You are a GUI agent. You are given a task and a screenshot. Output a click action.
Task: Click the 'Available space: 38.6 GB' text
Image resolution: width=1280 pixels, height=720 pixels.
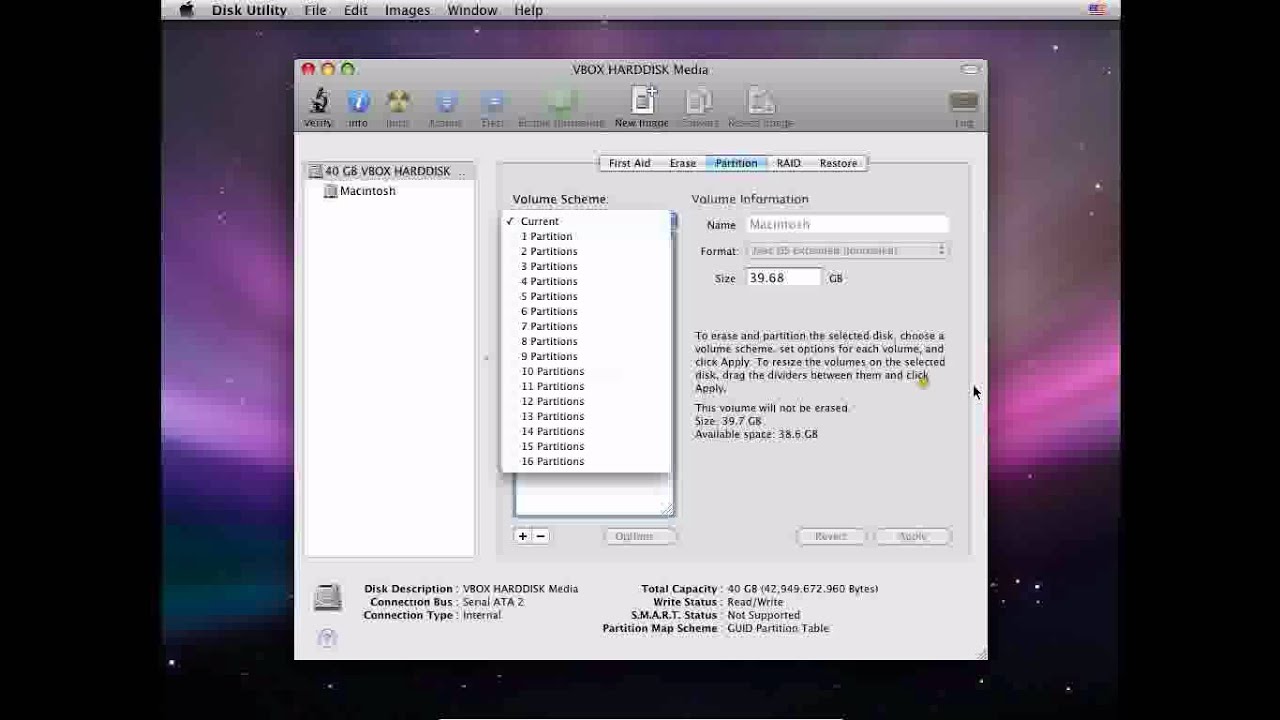[756, 434]
